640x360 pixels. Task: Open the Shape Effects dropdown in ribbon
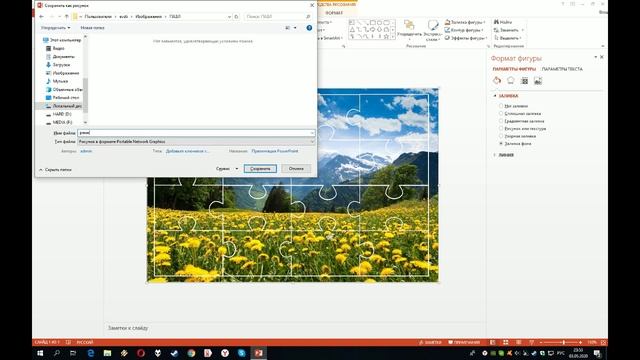pyautogui.click(x=465, y=38)
